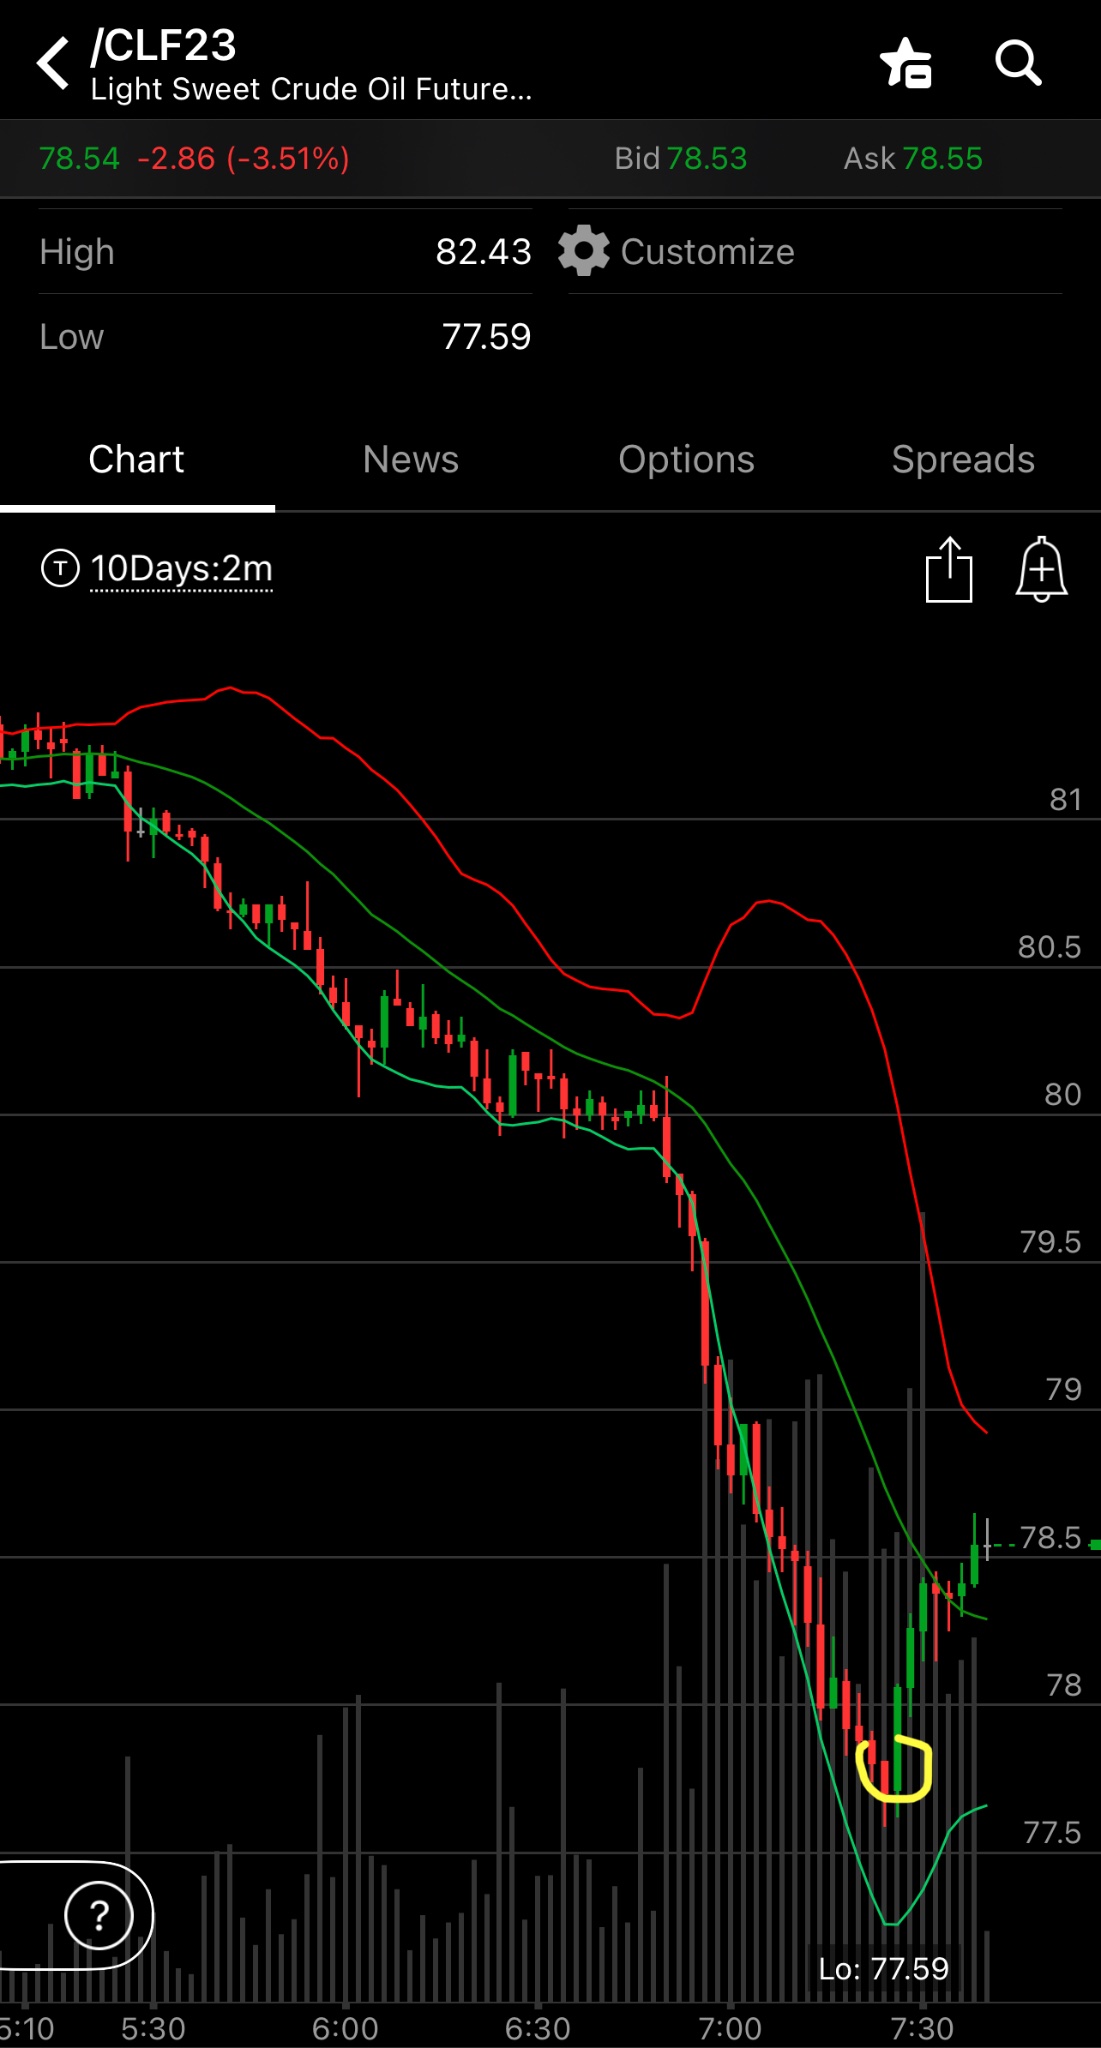This screenshot has width=1101, height=2048.
Task: Switch to the Options tab
Action: click(686, 460)
